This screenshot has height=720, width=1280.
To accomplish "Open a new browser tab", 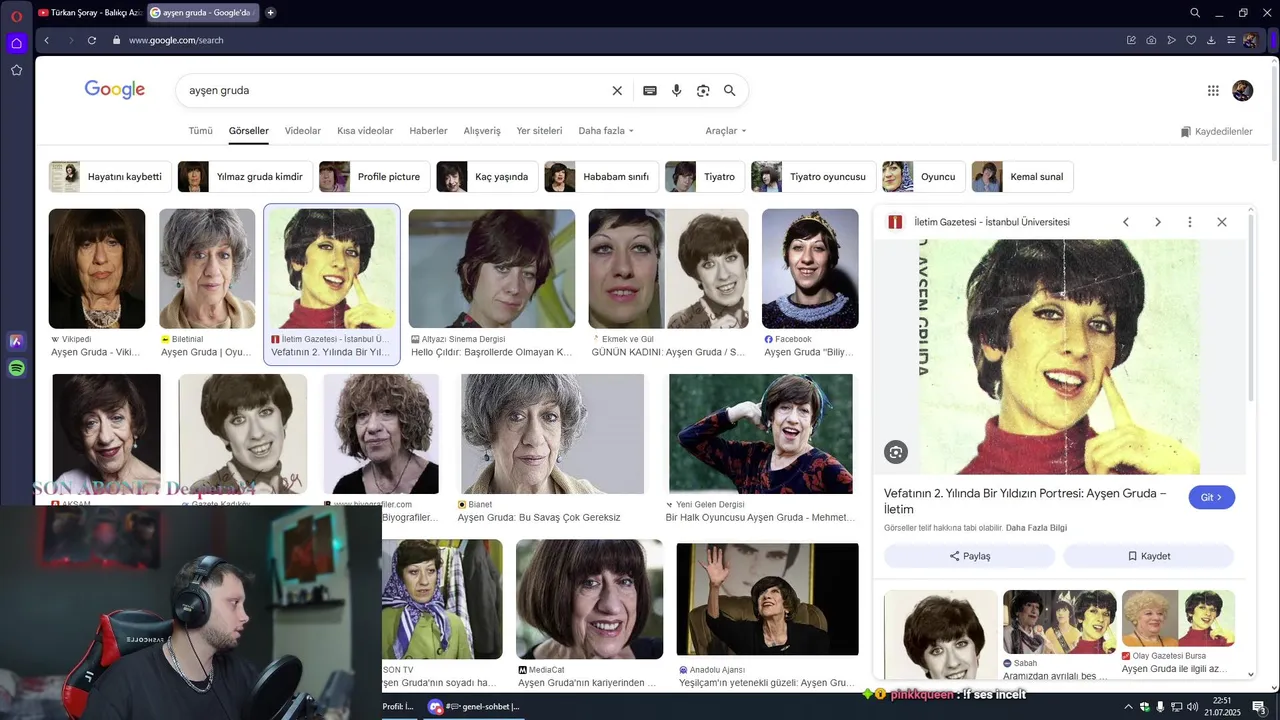I will pos(270,13).
